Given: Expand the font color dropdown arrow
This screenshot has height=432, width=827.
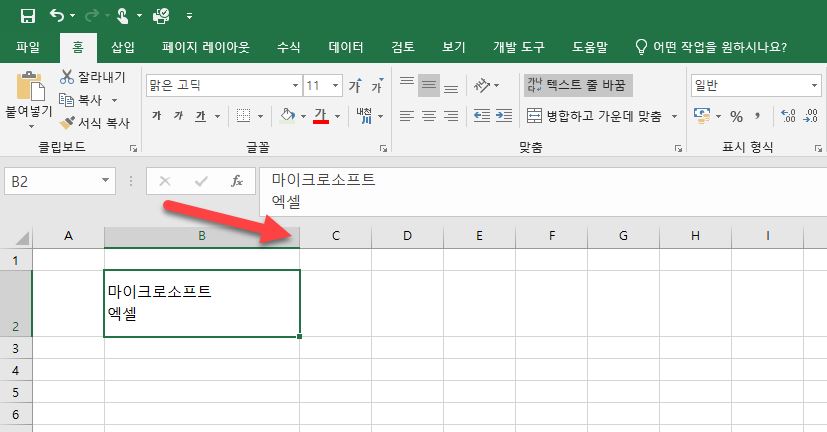Looking at the screenshot, I should click(x=338, y=117).
